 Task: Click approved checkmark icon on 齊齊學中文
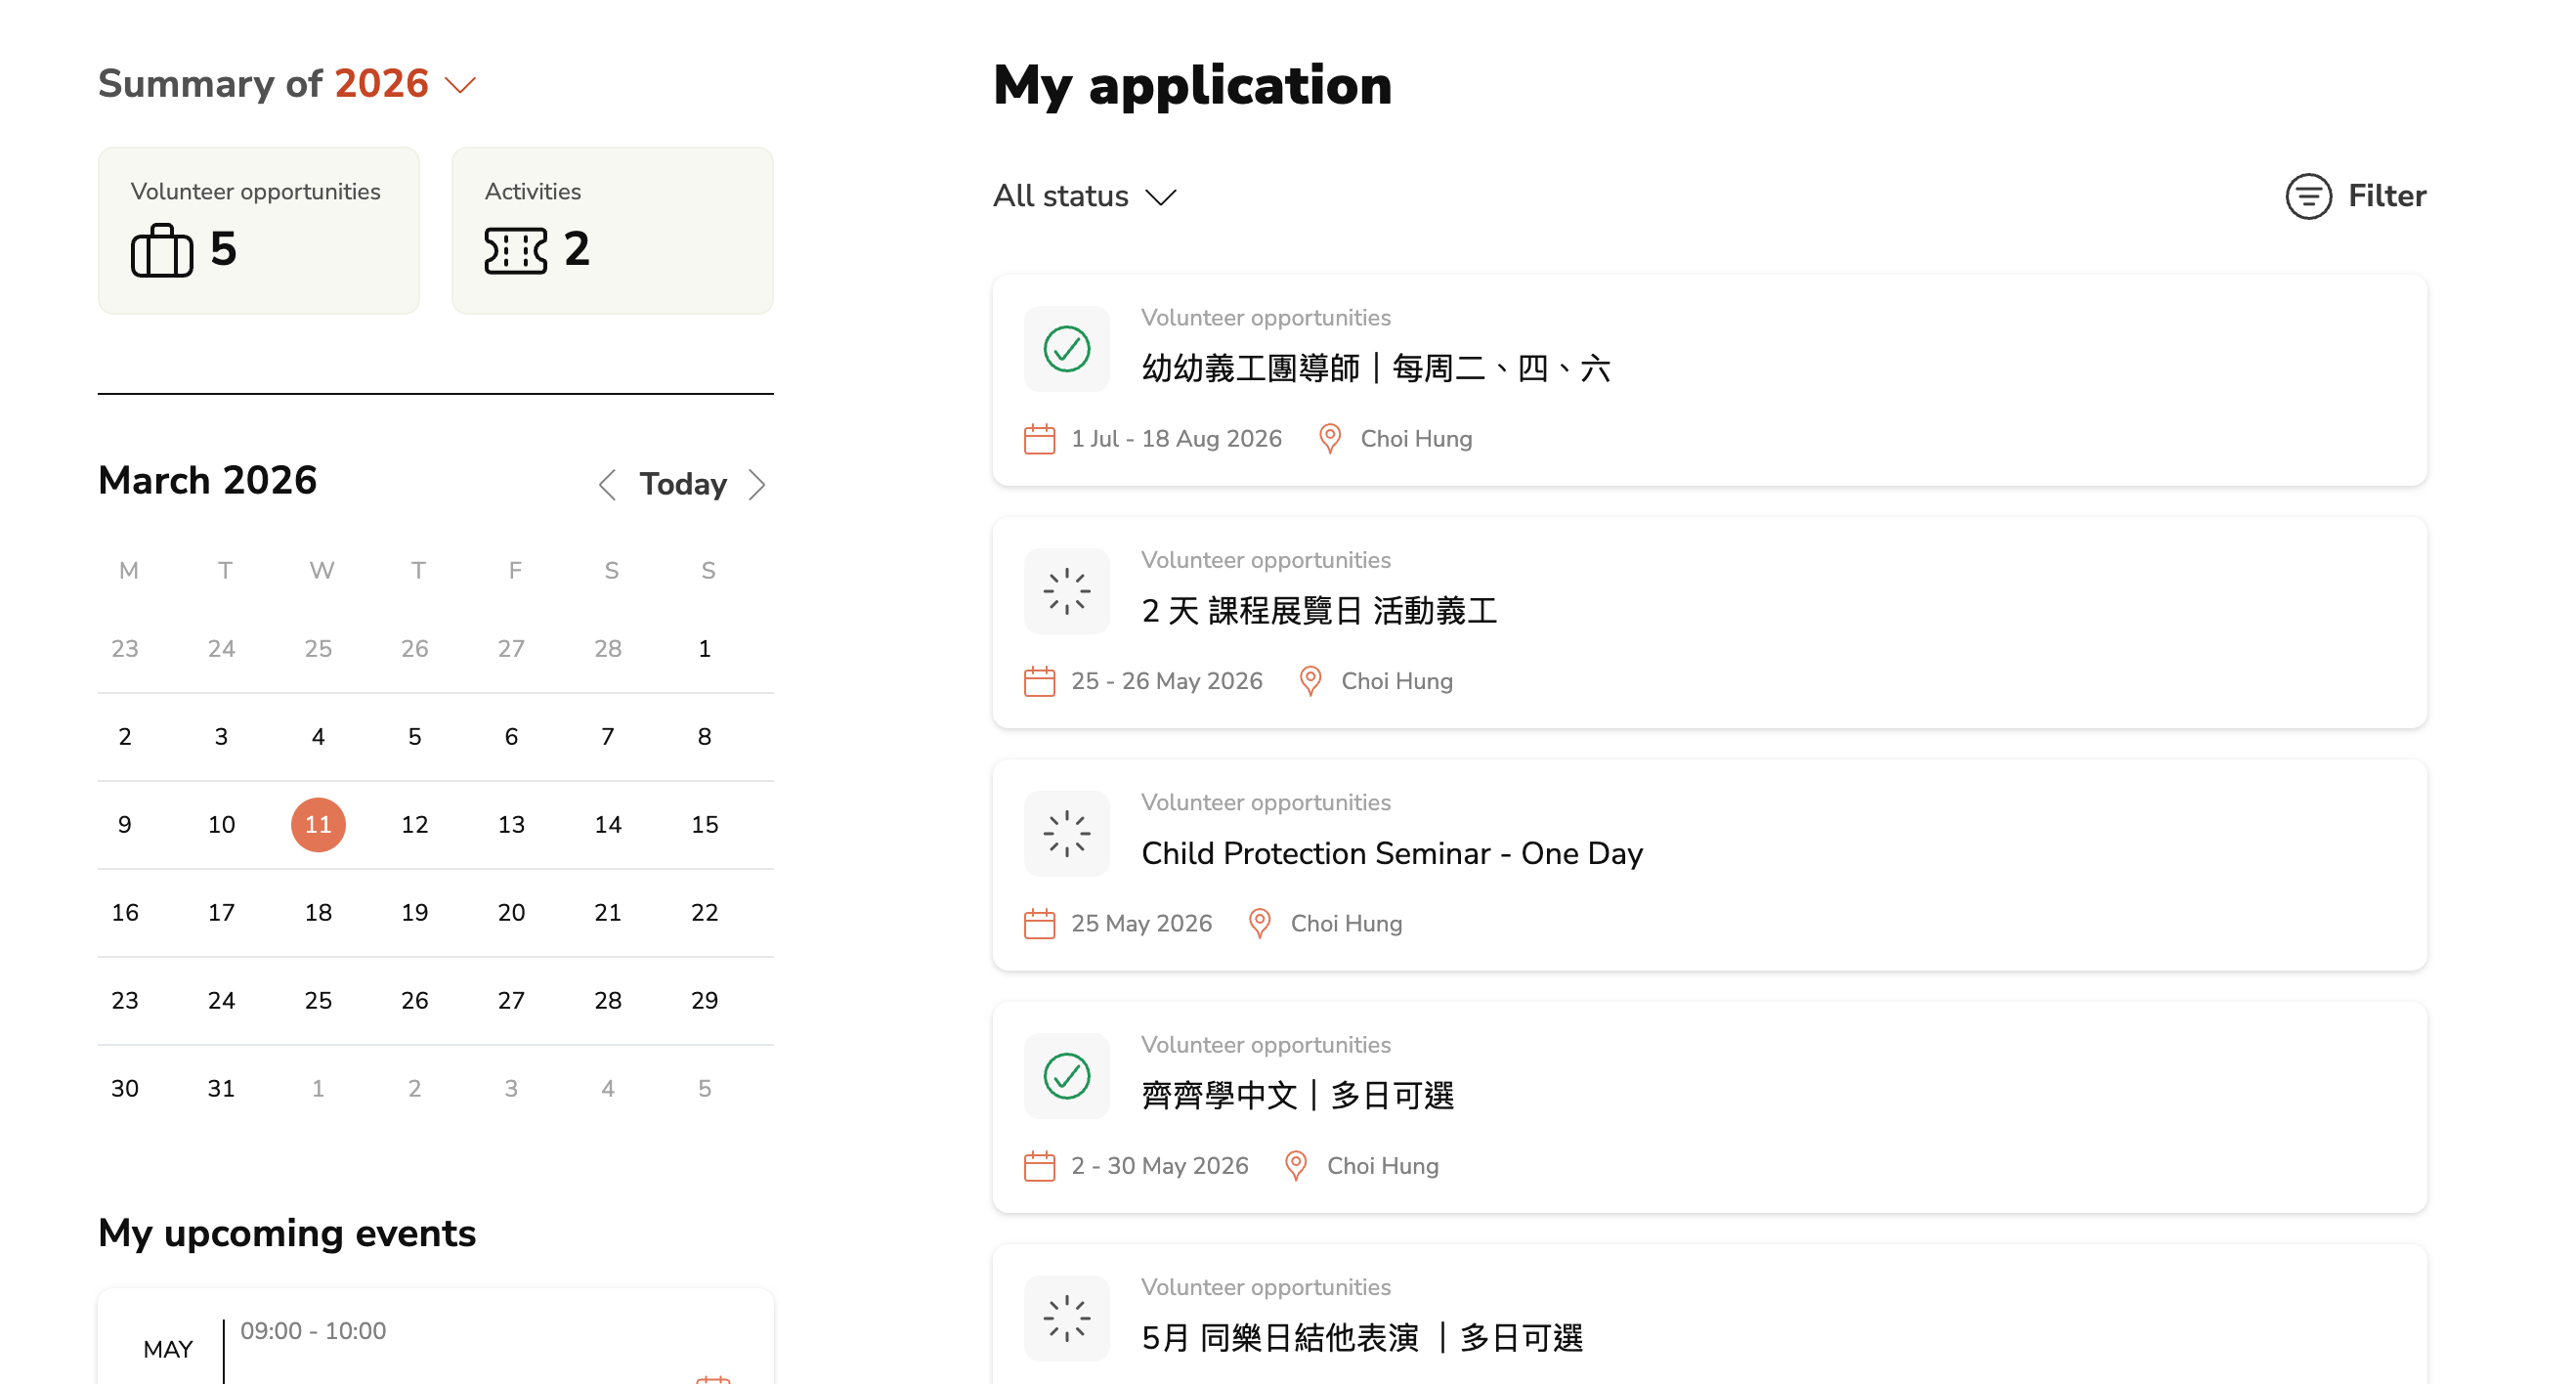(x=1066, y=1076)
